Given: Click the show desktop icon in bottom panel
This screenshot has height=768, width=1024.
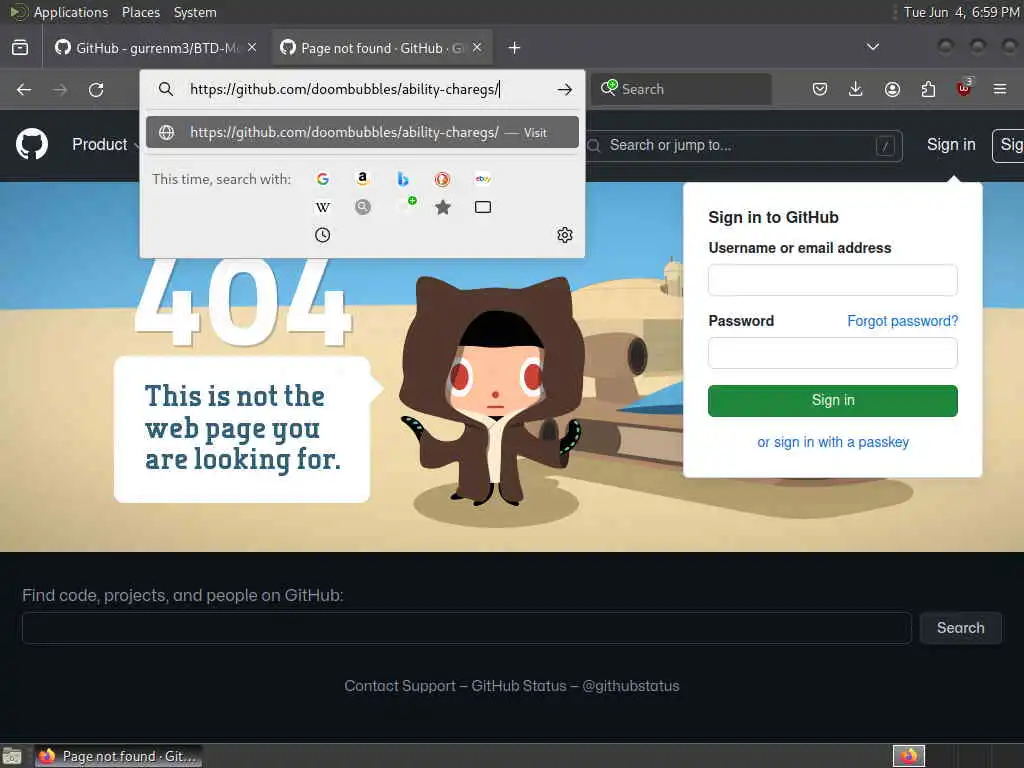Looking at the screenshot, I should (12, 756).
